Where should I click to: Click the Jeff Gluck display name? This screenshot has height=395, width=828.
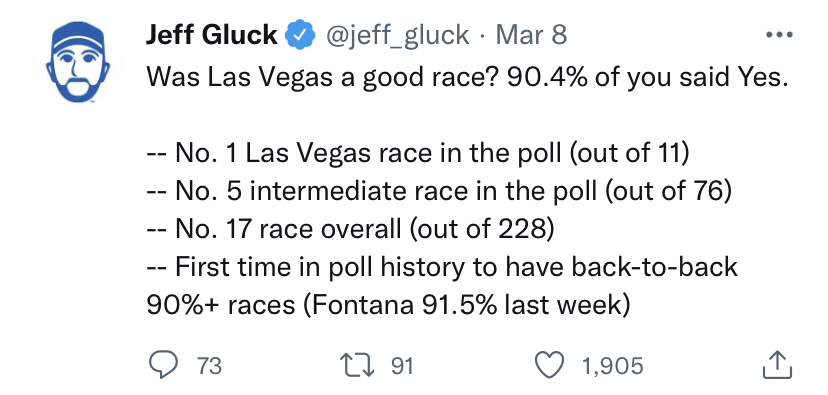click(212, 35)
